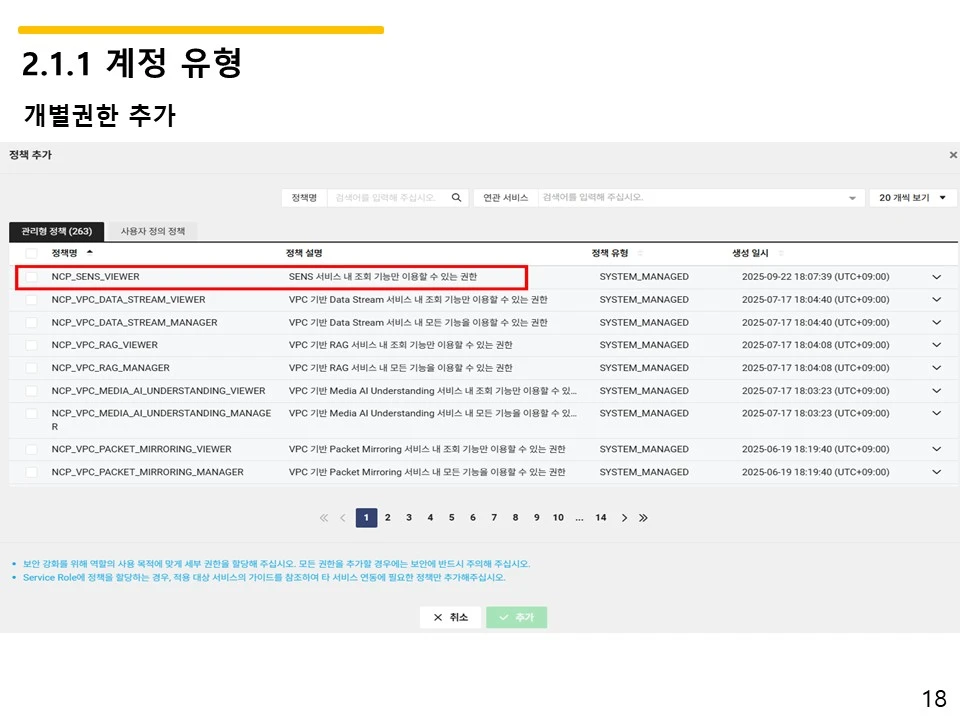Check the NCP_SENS_VIEWER policy checkbox
This screenshot has height=720, width=960.
tap(31, 277)
